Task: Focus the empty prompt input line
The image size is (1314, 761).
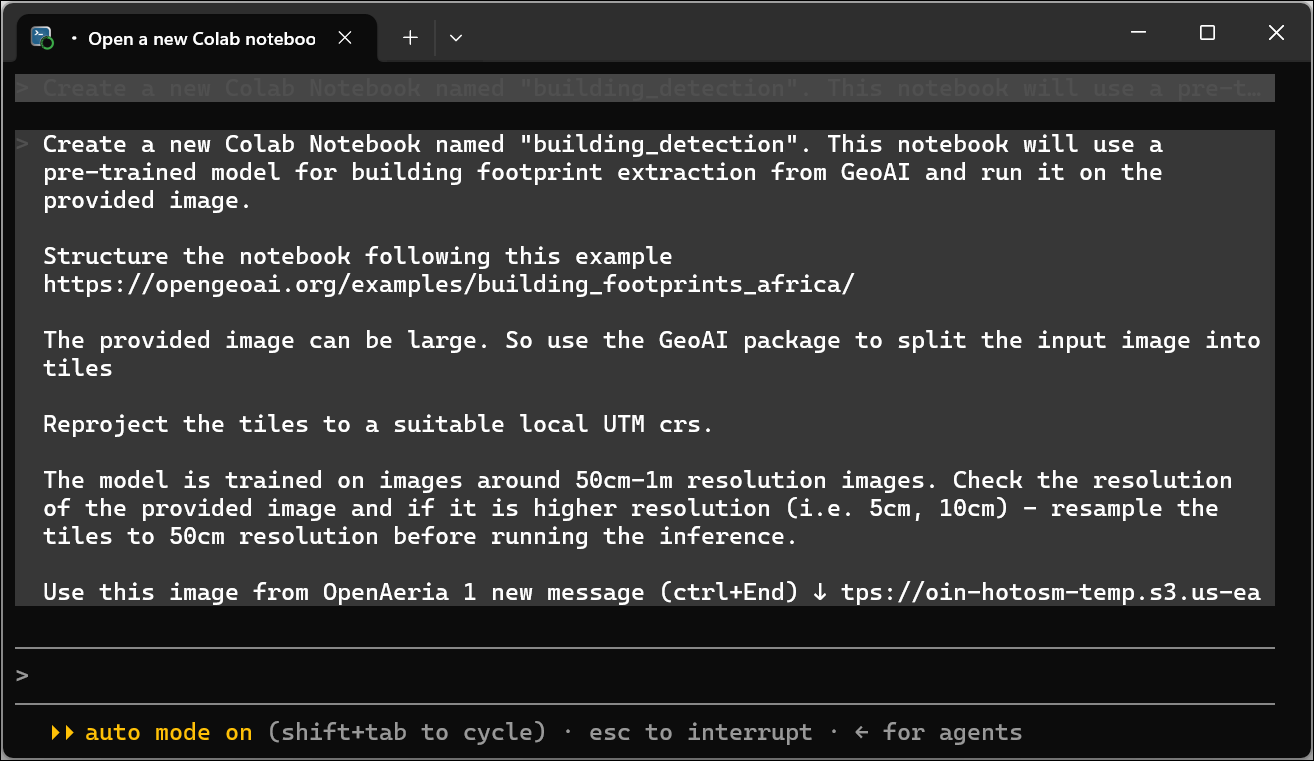Action: [x=645, y=676]
